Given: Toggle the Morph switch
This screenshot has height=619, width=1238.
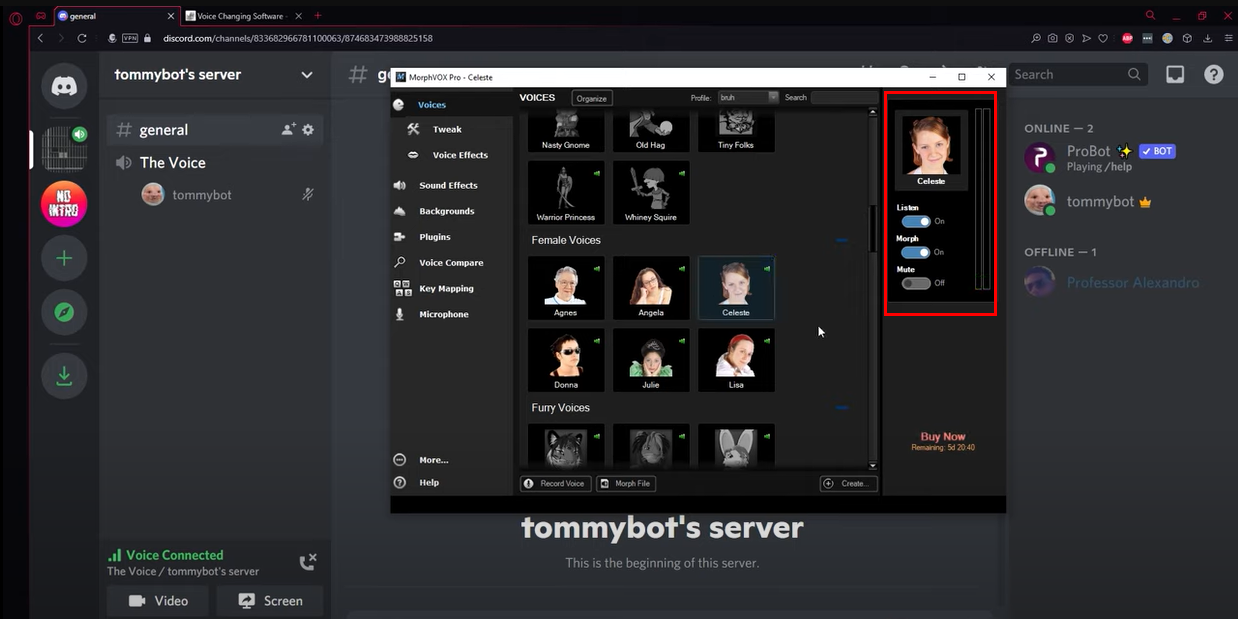Looking at the screenshot, I should pyautogui.click(x=915, y=252).
